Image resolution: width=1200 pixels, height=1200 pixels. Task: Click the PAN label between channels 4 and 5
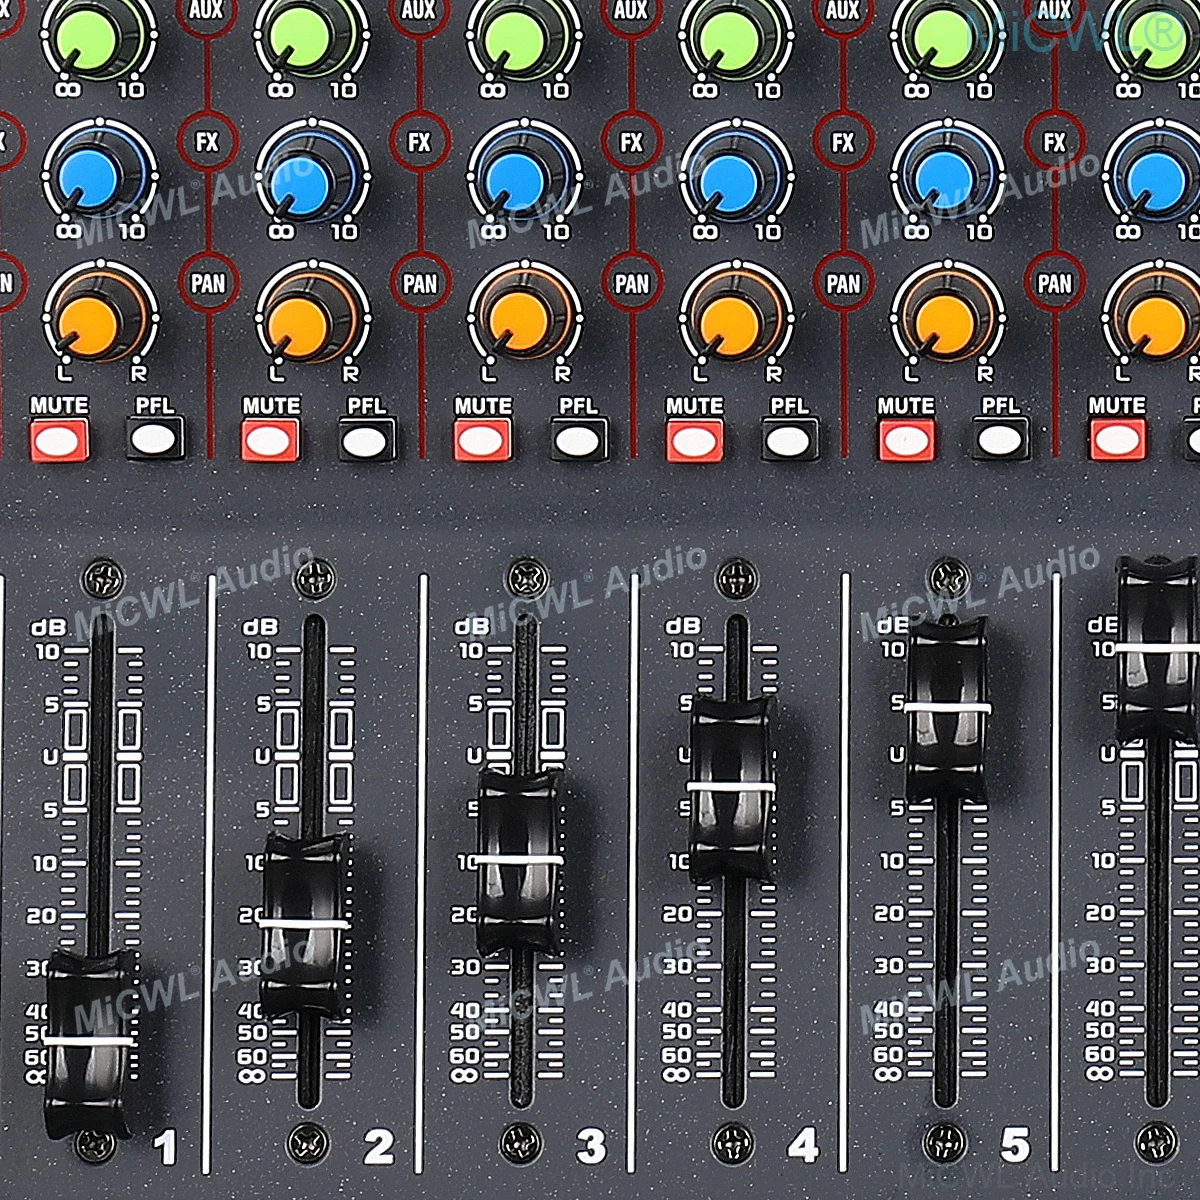pyautogui.click(x=843, y=283)
